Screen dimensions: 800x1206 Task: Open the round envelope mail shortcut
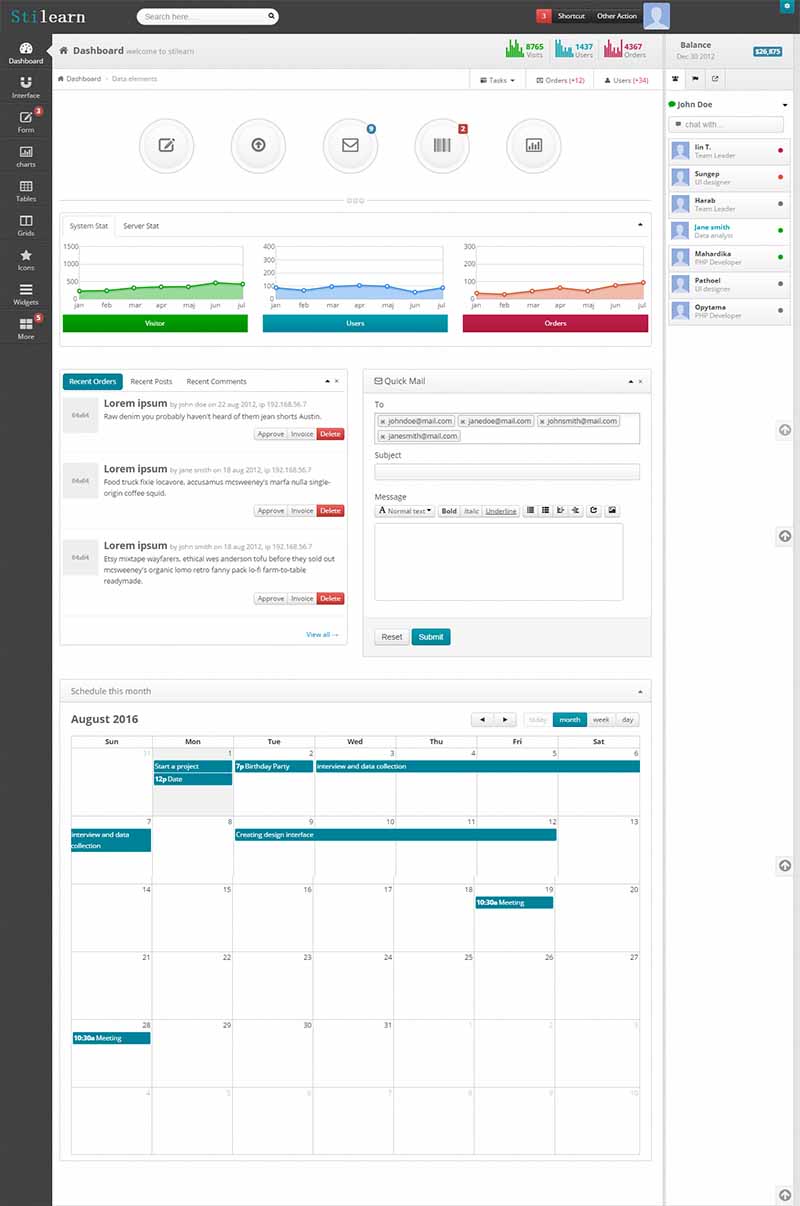tap(350, 145)
